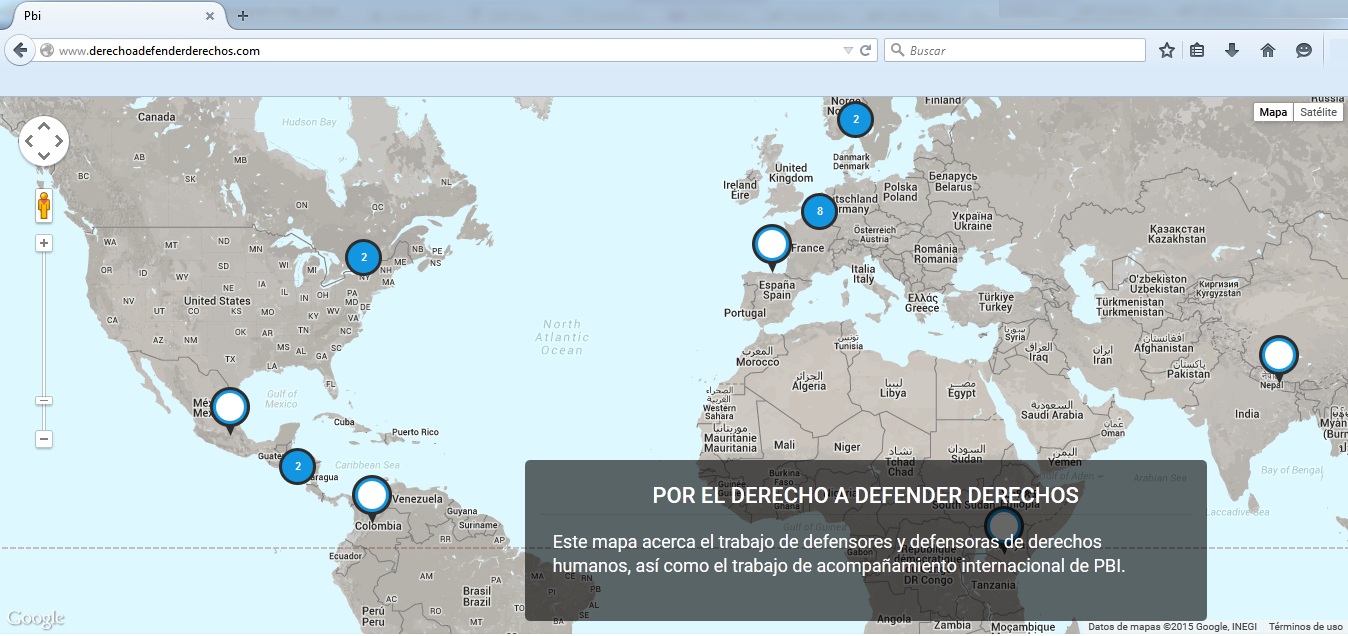This screenshot has width=1348, height=636.
Task: Click the 'Canada' map label
Action: click(x=156, y=117)
